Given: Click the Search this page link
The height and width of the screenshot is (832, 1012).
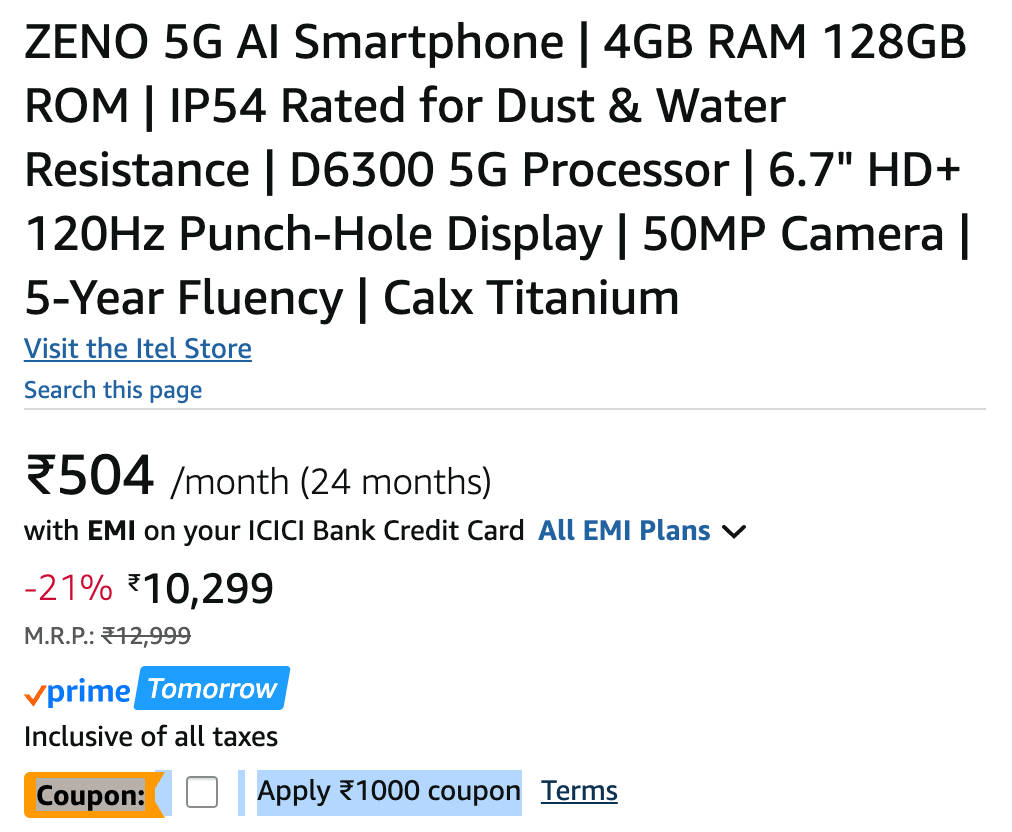Looking at the screenshot, I should coord(113,390).
